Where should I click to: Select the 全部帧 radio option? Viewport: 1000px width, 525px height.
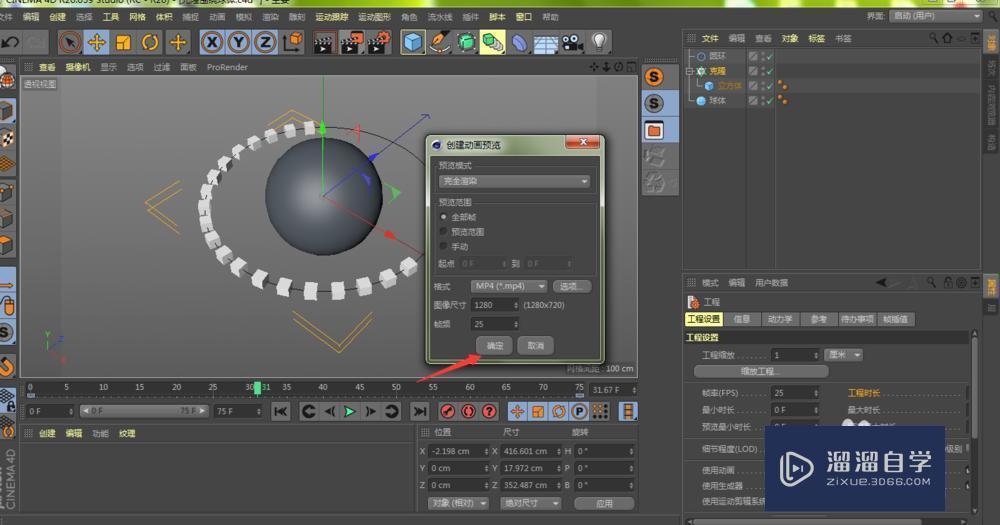pos(444,218)
